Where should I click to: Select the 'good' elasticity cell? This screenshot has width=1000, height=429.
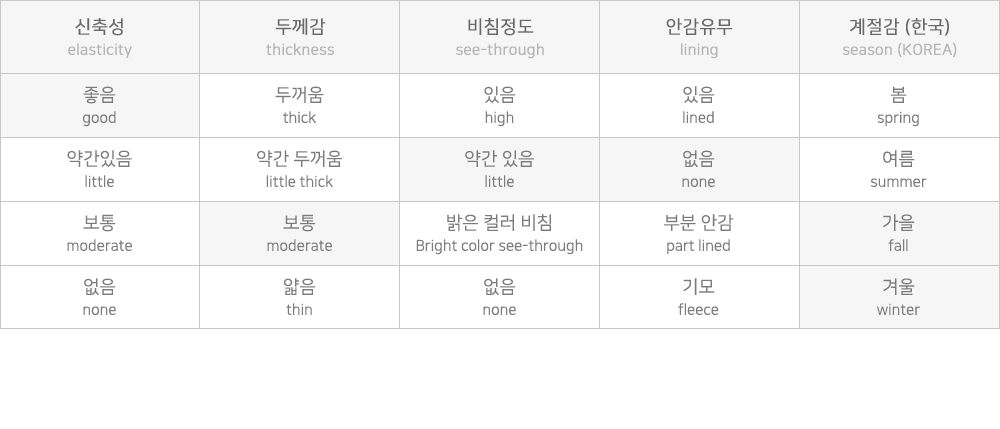(99, 106)
